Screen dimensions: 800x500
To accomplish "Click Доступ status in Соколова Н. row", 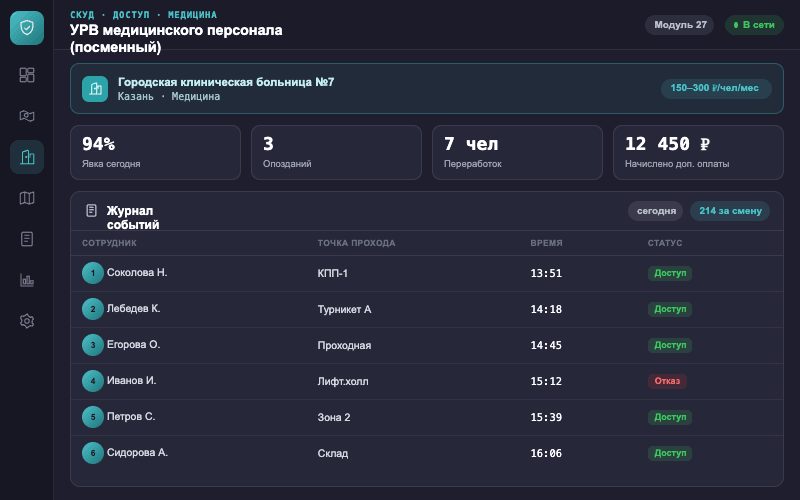I will 670,273.
